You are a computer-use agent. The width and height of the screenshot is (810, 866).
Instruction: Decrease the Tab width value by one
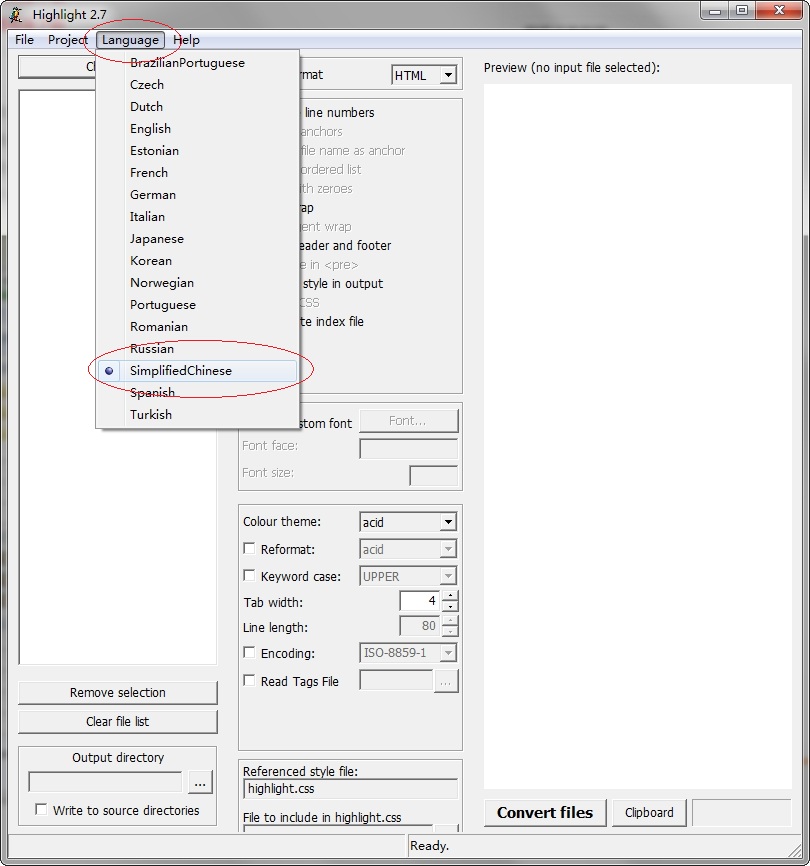(x=450, y=606)
